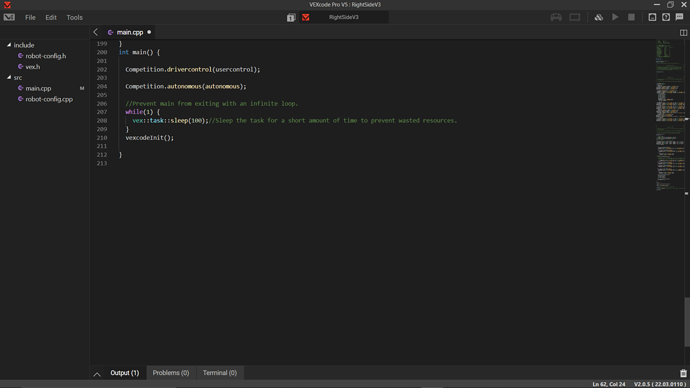Click the vex::task::sleep(100) statement
Viewport: 690px width, 388px height.
coord(170,121)
